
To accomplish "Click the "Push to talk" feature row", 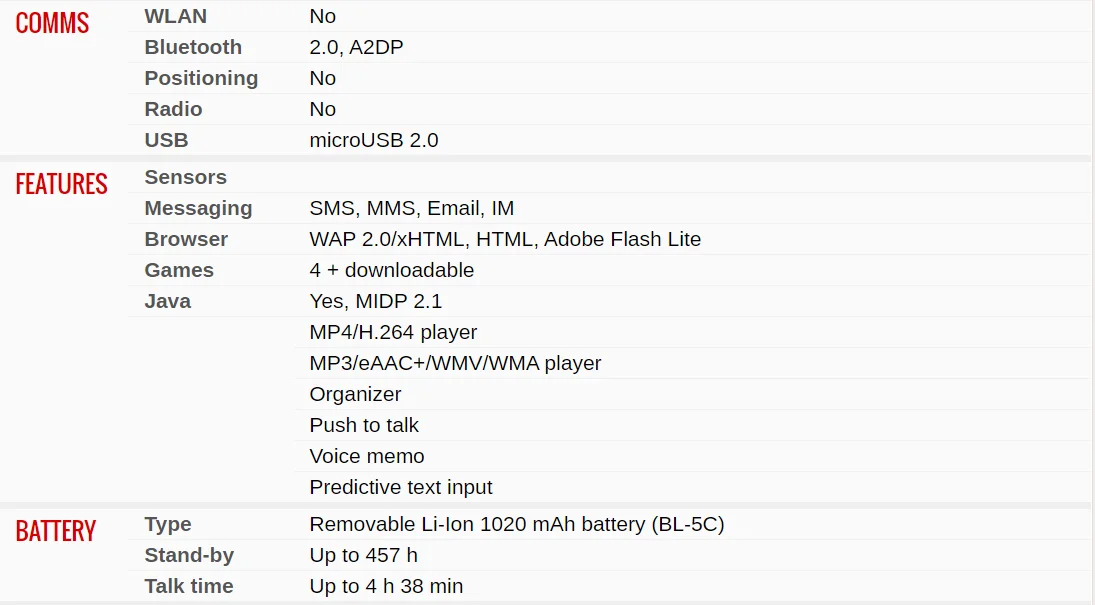I will click(x=364, y=425).
